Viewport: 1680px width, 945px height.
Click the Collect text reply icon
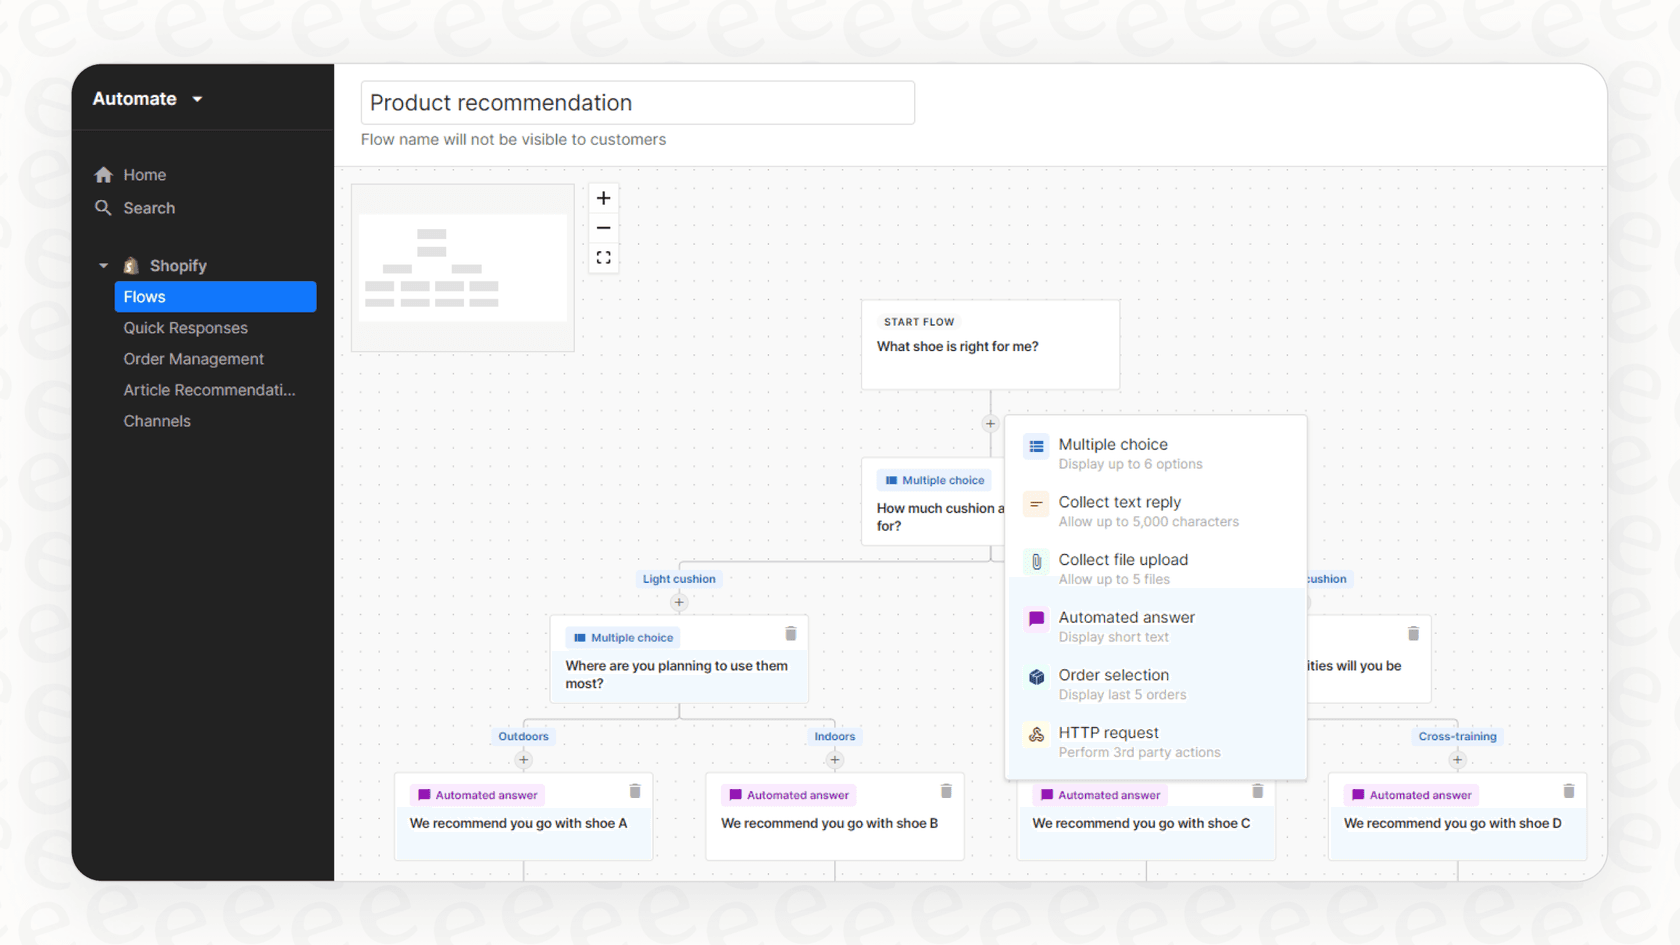point(1035,504)
